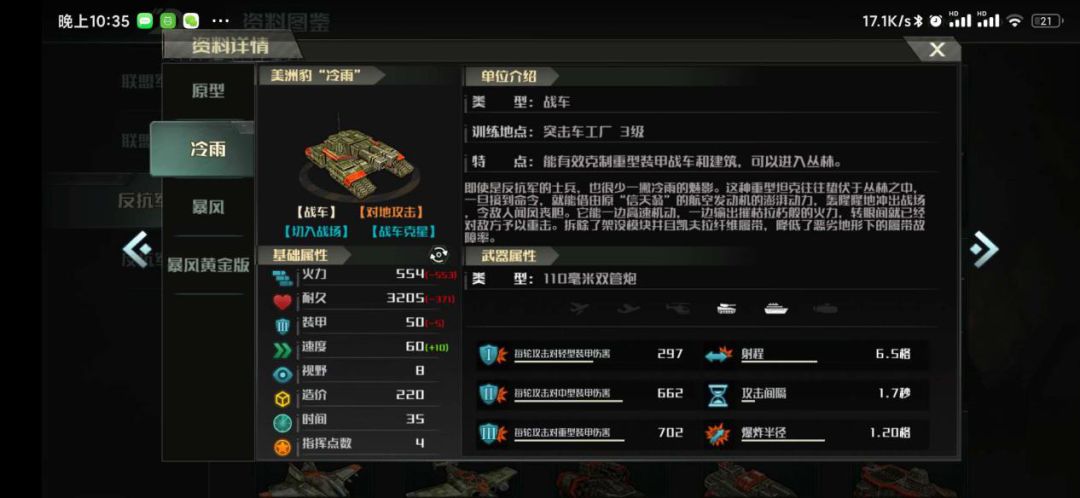1080x498 pixels.
Task: Tap the explosion radius icon
Action: [718, 434]
